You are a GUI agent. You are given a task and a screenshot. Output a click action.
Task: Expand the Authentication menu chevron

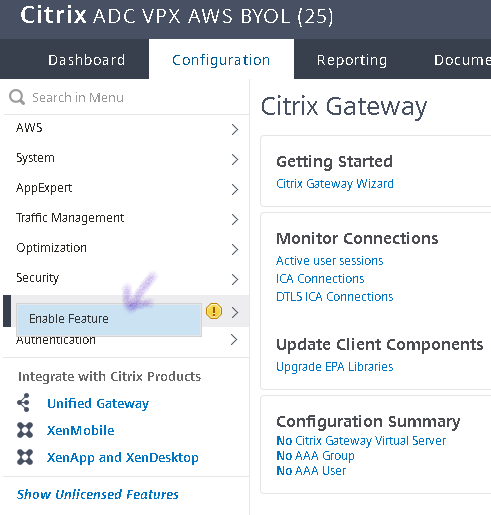pos(234,340)
